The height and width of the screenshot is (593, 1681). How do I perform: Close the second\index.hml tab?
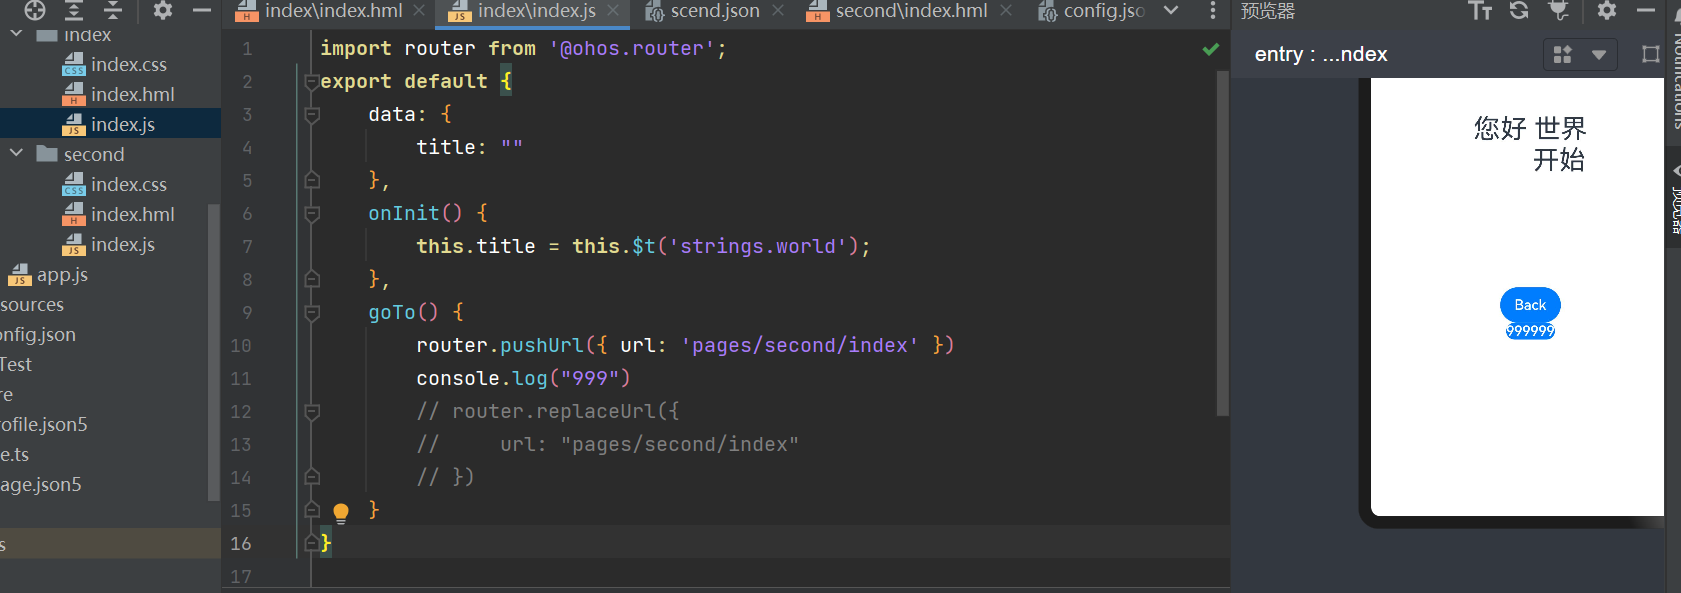point(1006,11)
